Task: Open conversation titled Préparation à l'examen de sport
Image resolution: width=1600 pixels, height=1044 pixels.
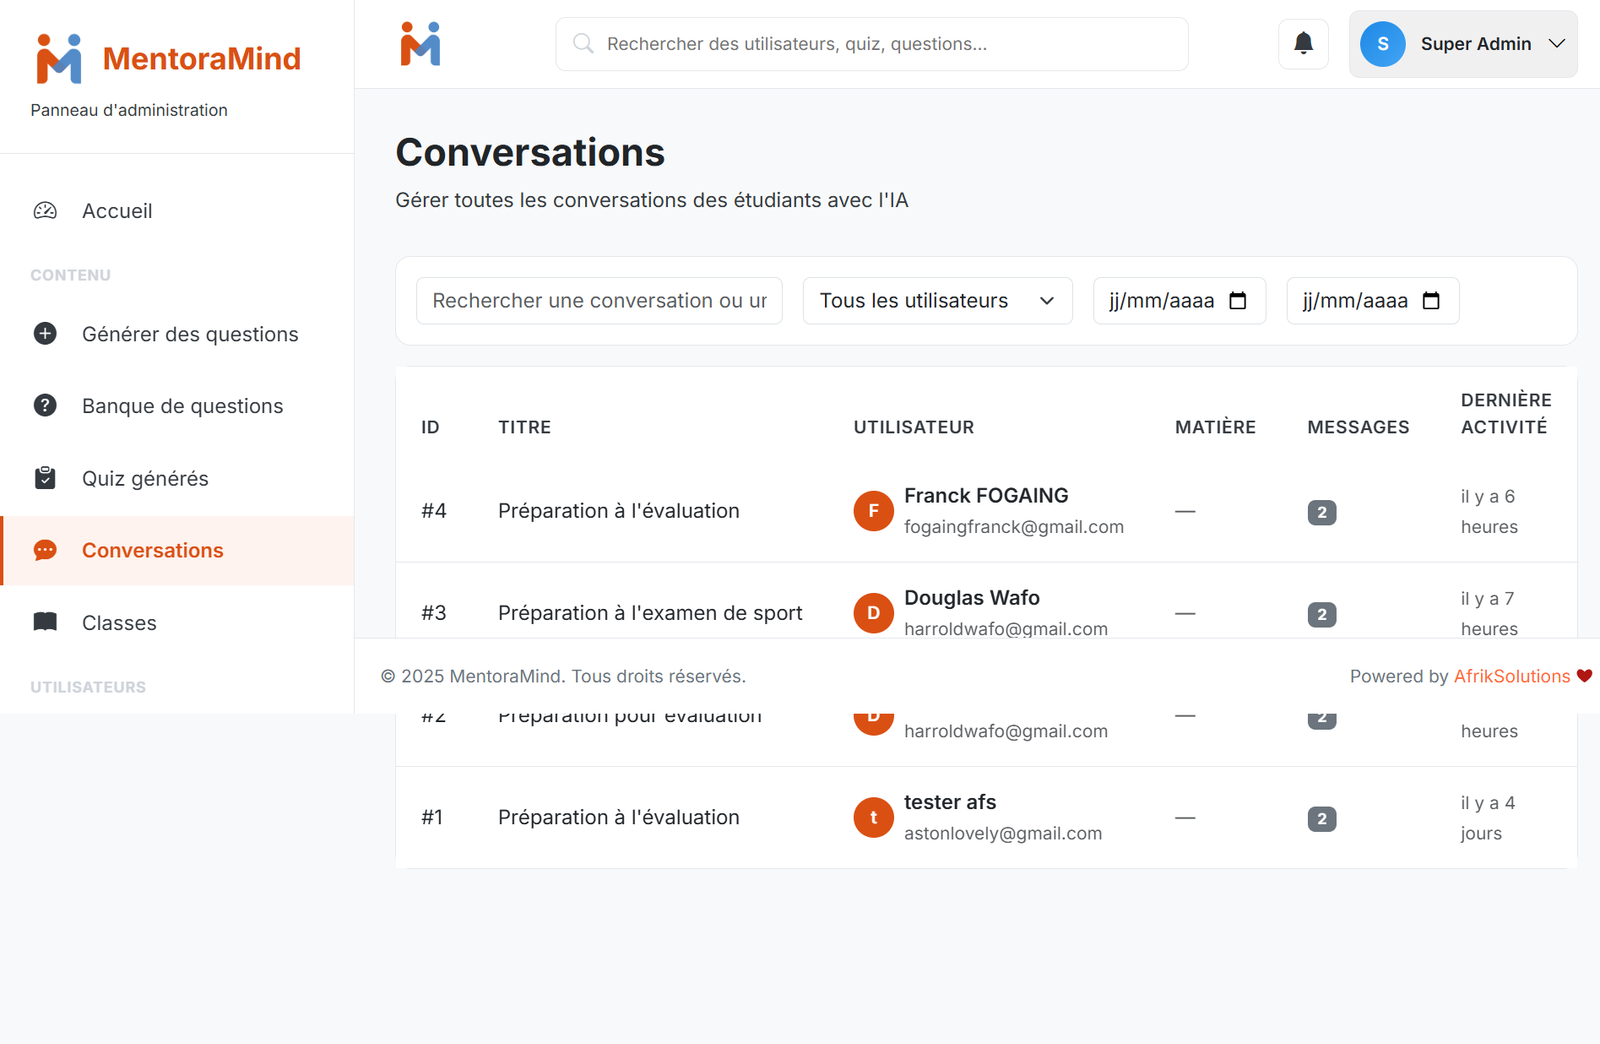Action: [650, 613]
